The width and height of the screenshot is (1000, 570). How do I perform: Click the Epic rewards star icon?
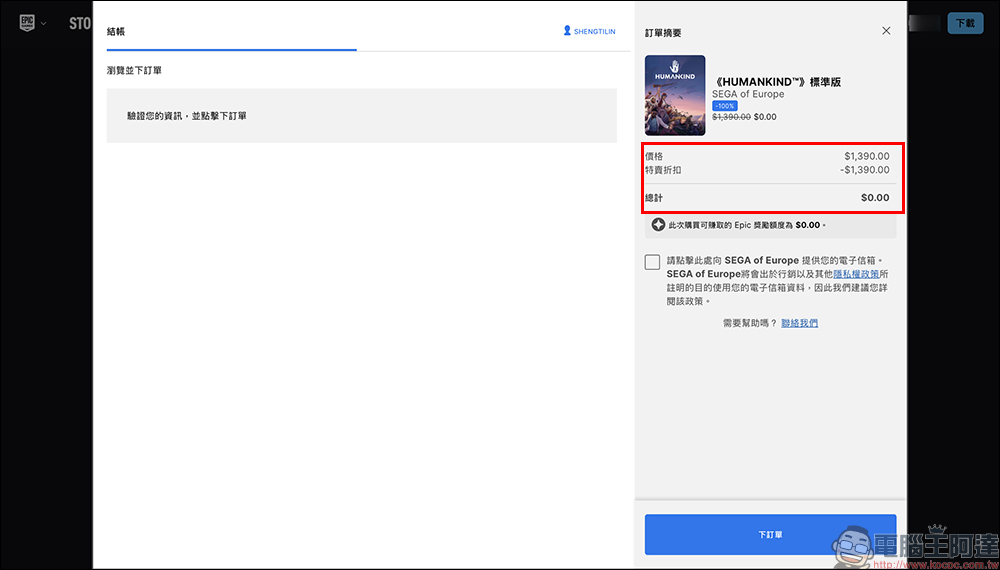pyautogui.click(x=658, y=225)
